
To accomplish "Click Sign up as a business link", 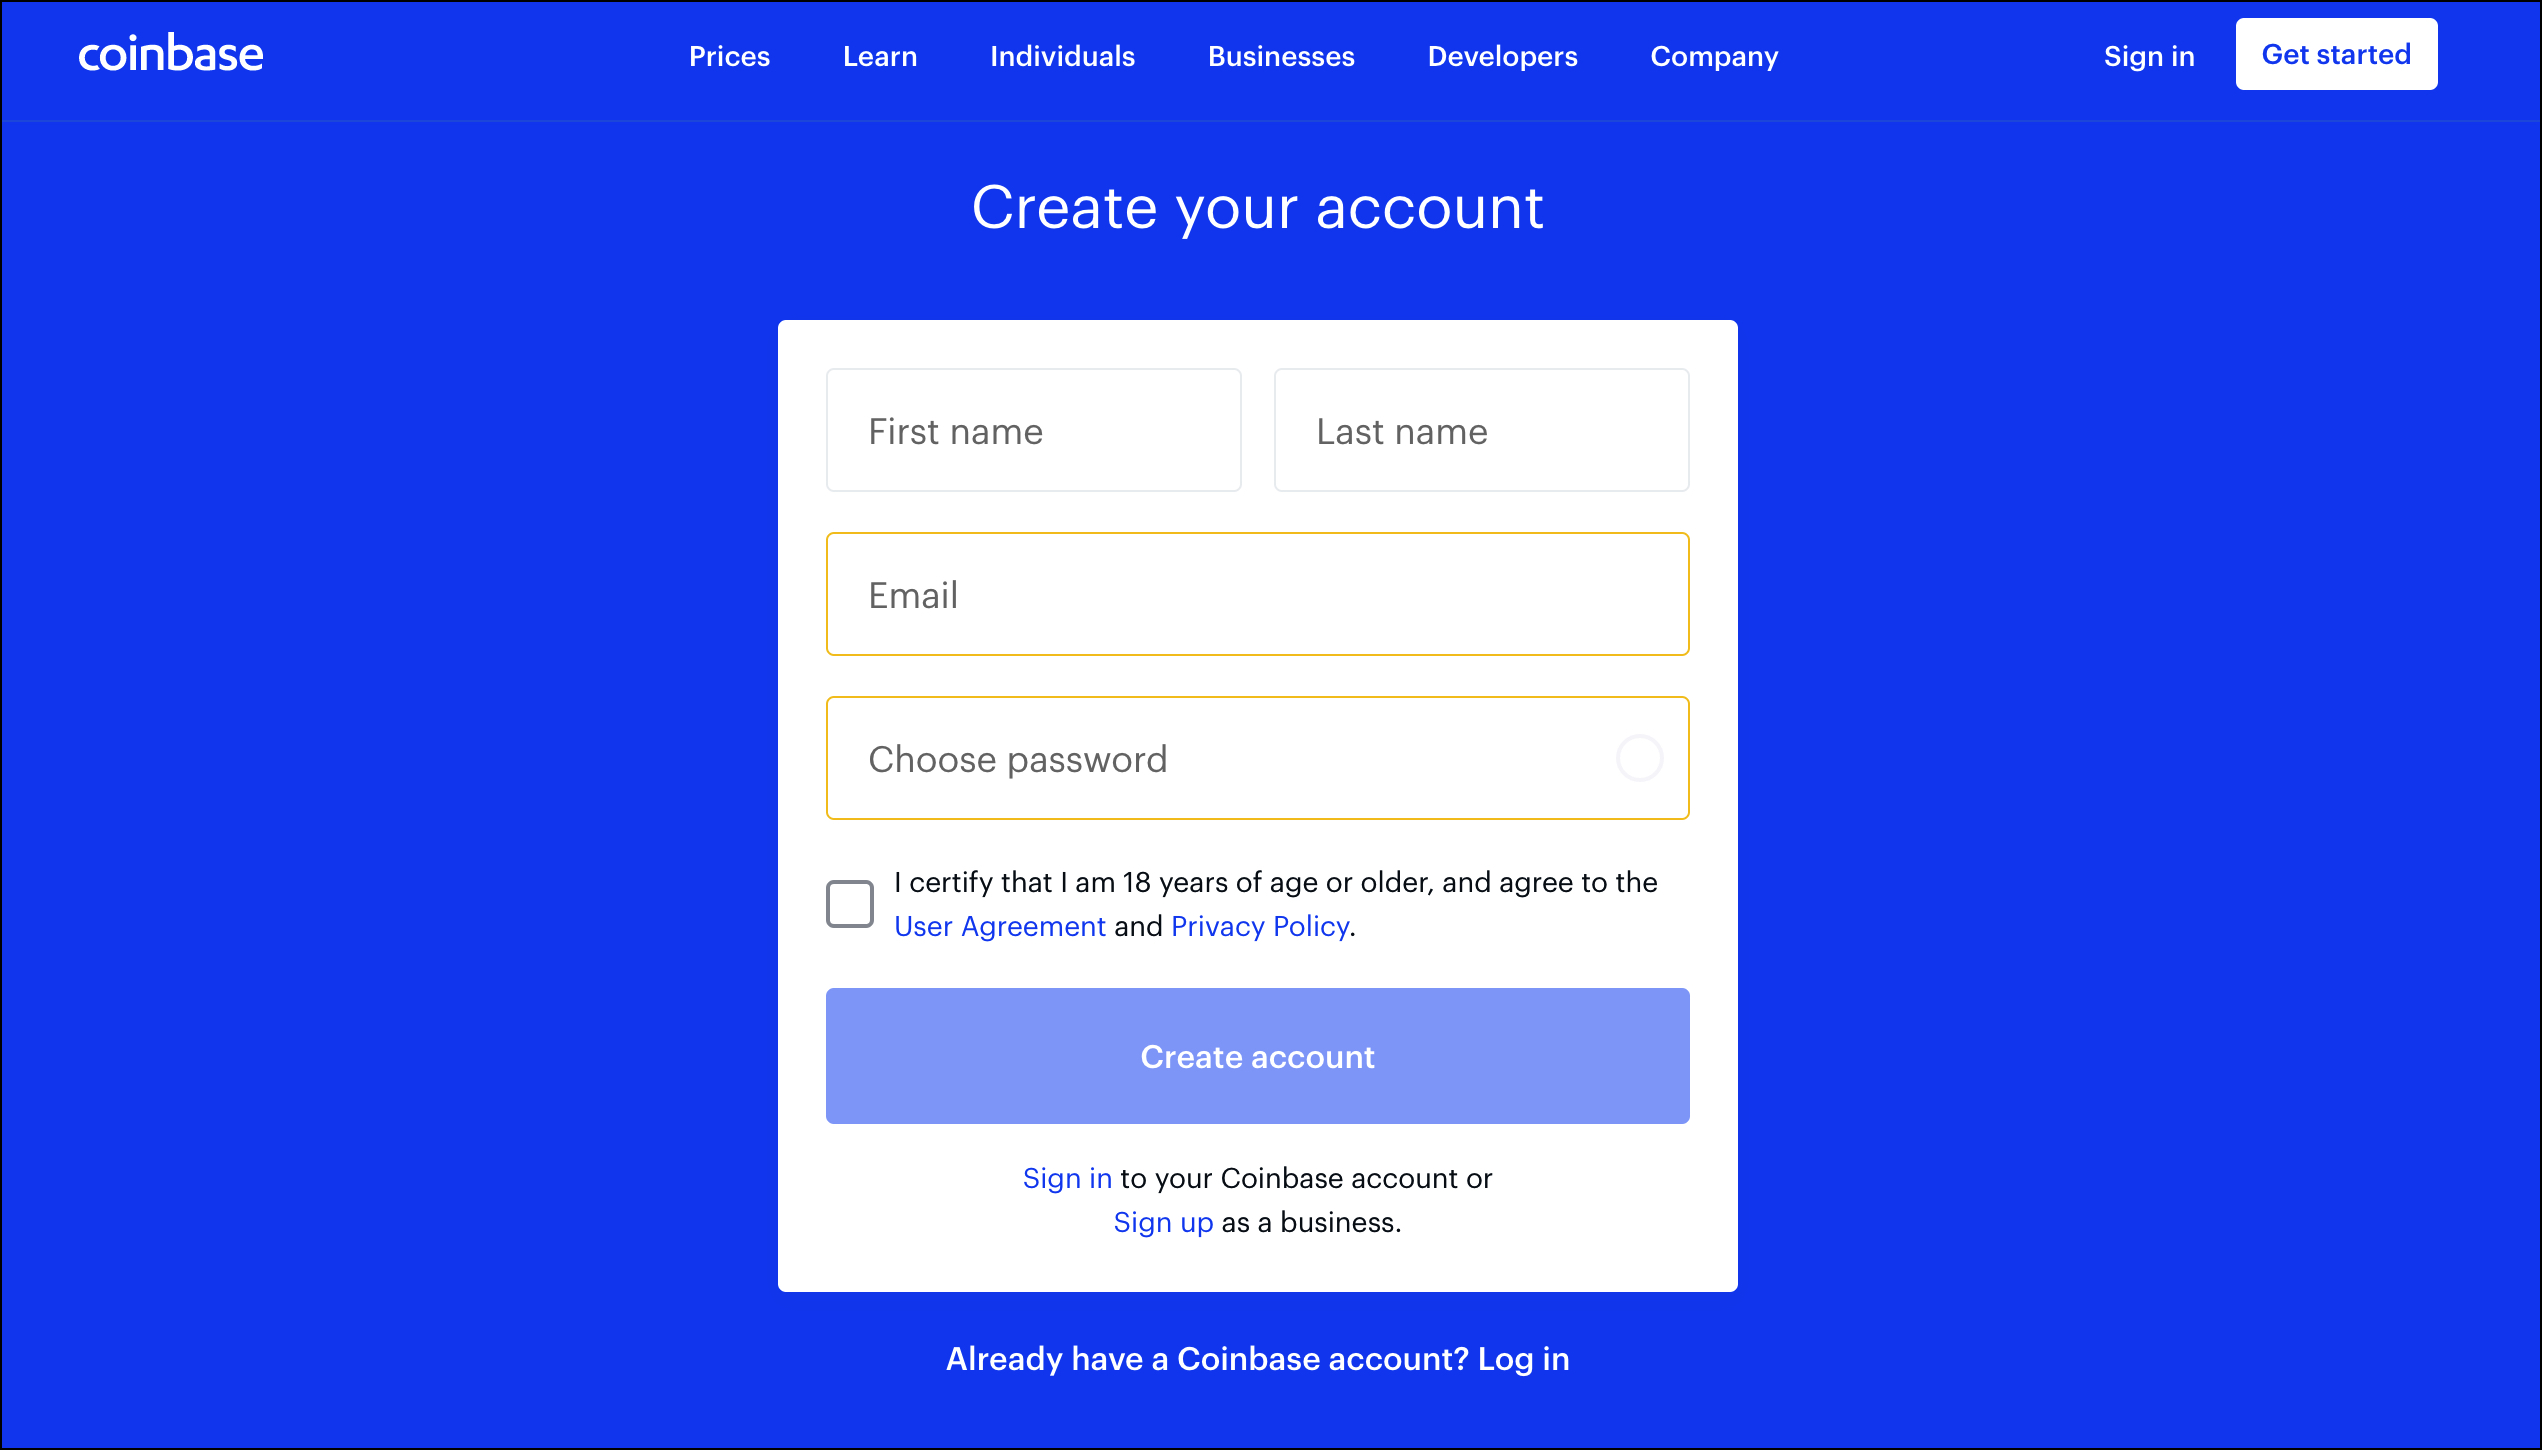I will pos(1163,1222).
